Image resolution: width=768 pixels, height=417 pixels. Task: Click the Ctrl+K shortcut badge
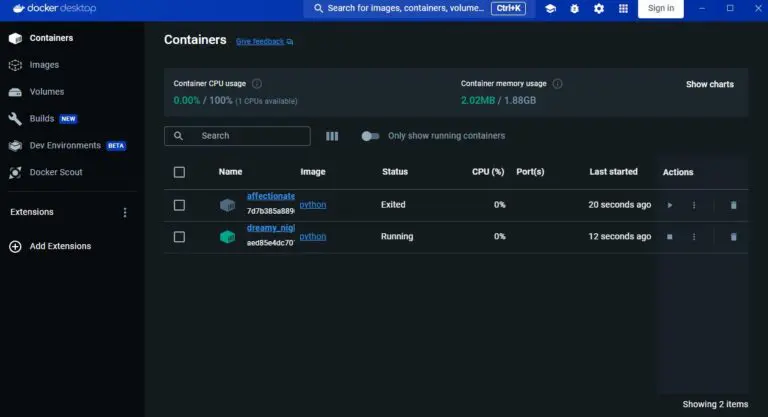click(x=508, y=8)
